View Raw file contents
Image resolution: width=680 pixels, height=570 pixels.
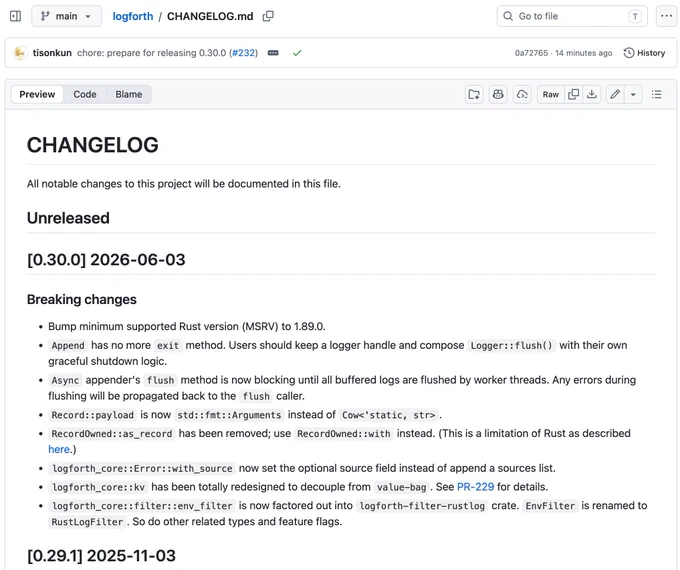(x=551, y=94)
